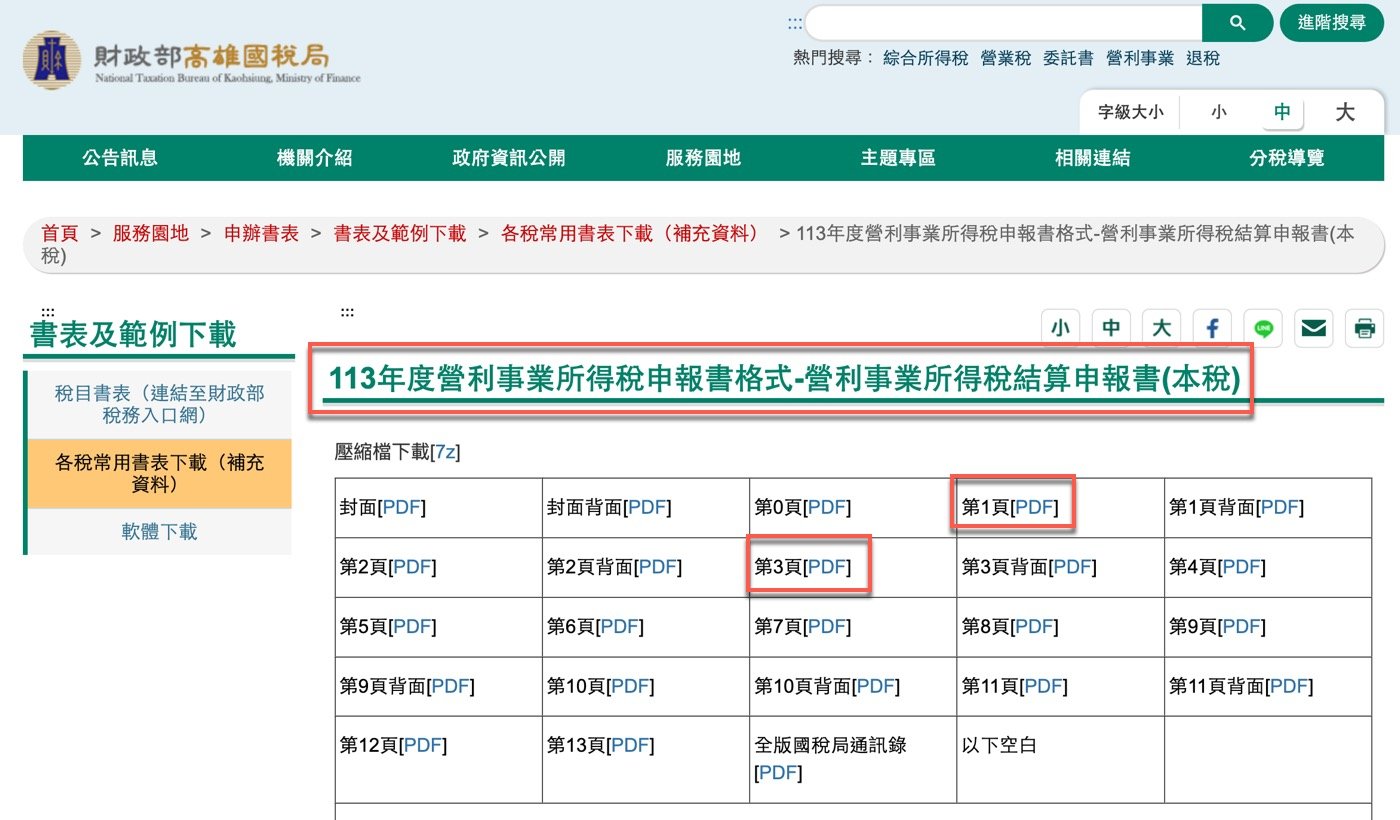Click the 進階搜尋 advanced search button
The height and width of the screenshot is (820, 1400).
(x=1331, y=22)
